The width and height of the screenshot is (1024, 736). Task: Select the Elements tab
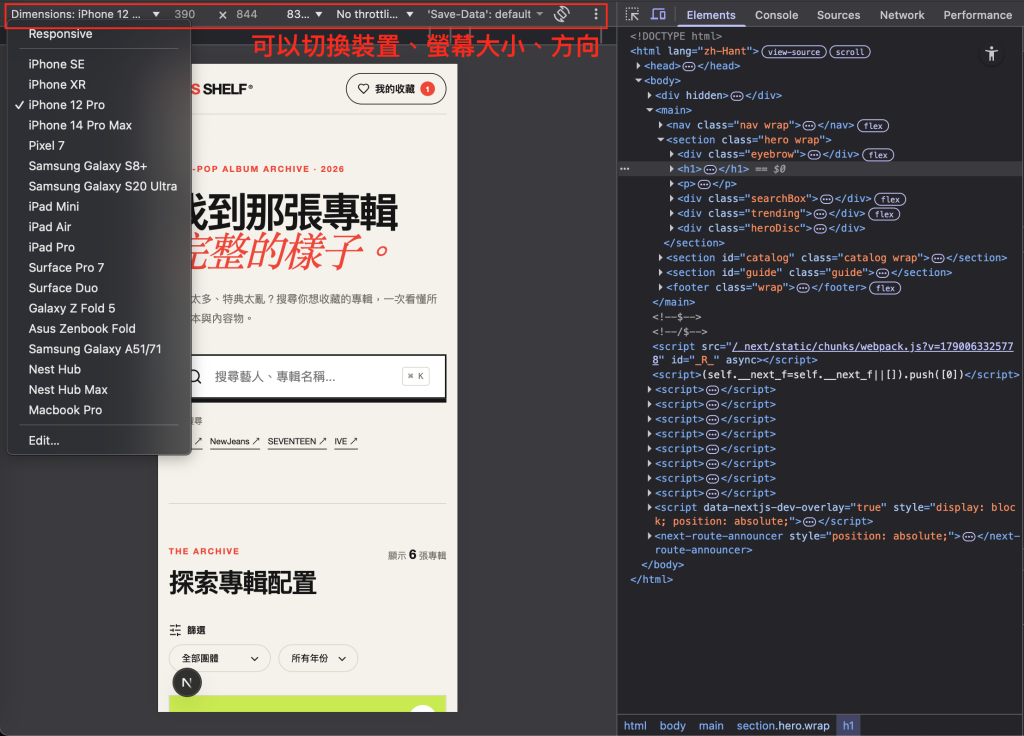tap(711, 15)
